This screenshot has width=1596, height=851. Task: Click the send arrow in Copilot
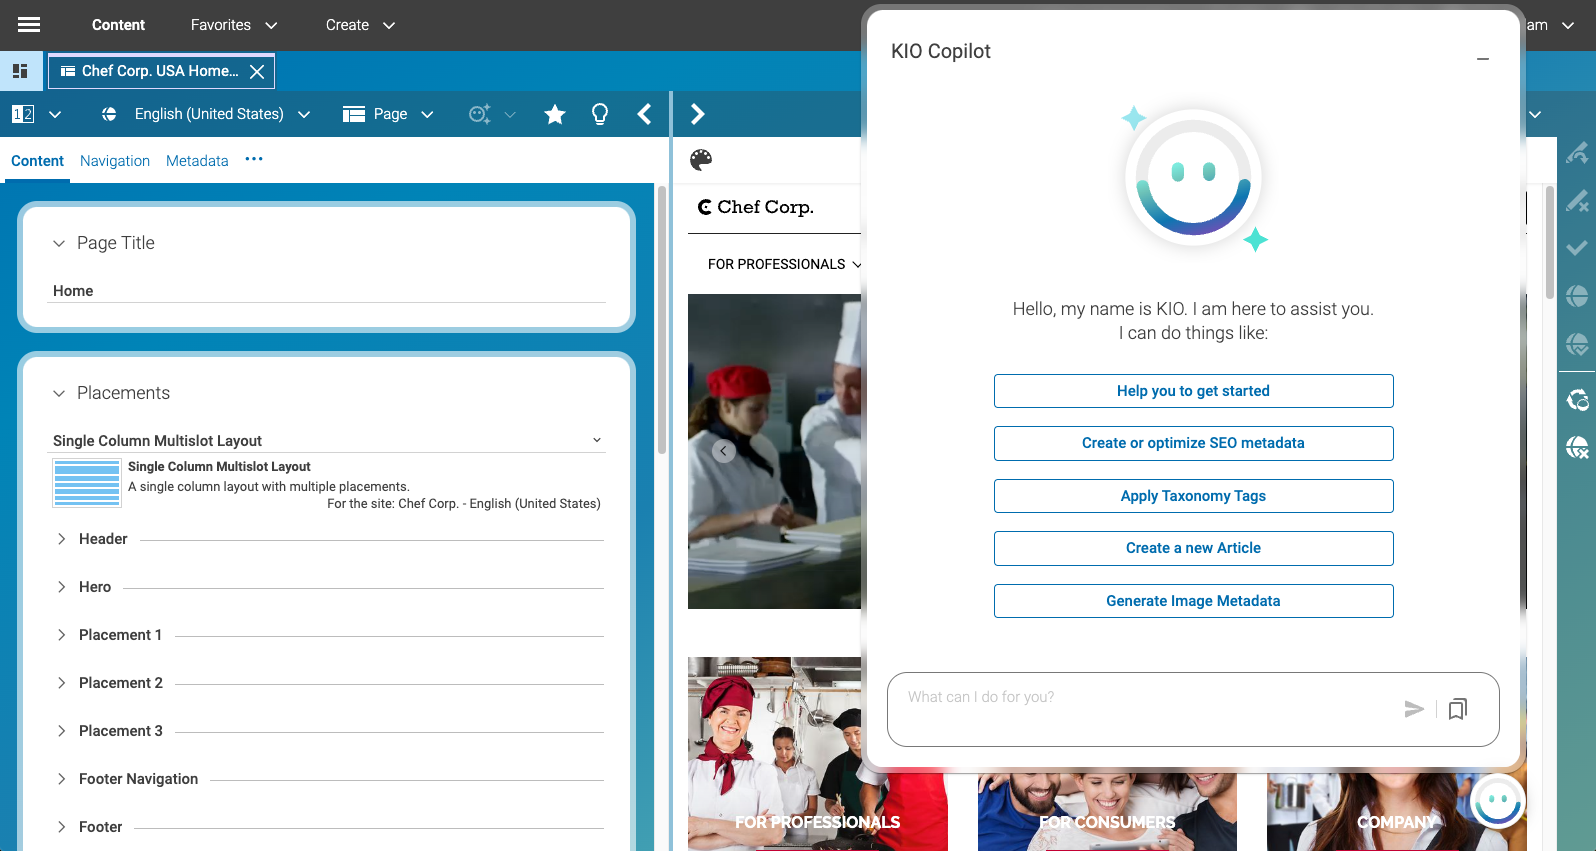click(1413, 709)
